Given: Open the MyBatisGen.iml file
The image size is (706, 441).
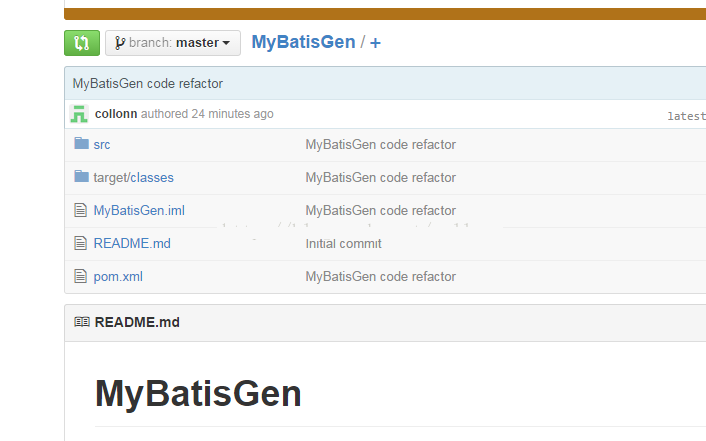Looking at the screenshot, I should [139, 211].
